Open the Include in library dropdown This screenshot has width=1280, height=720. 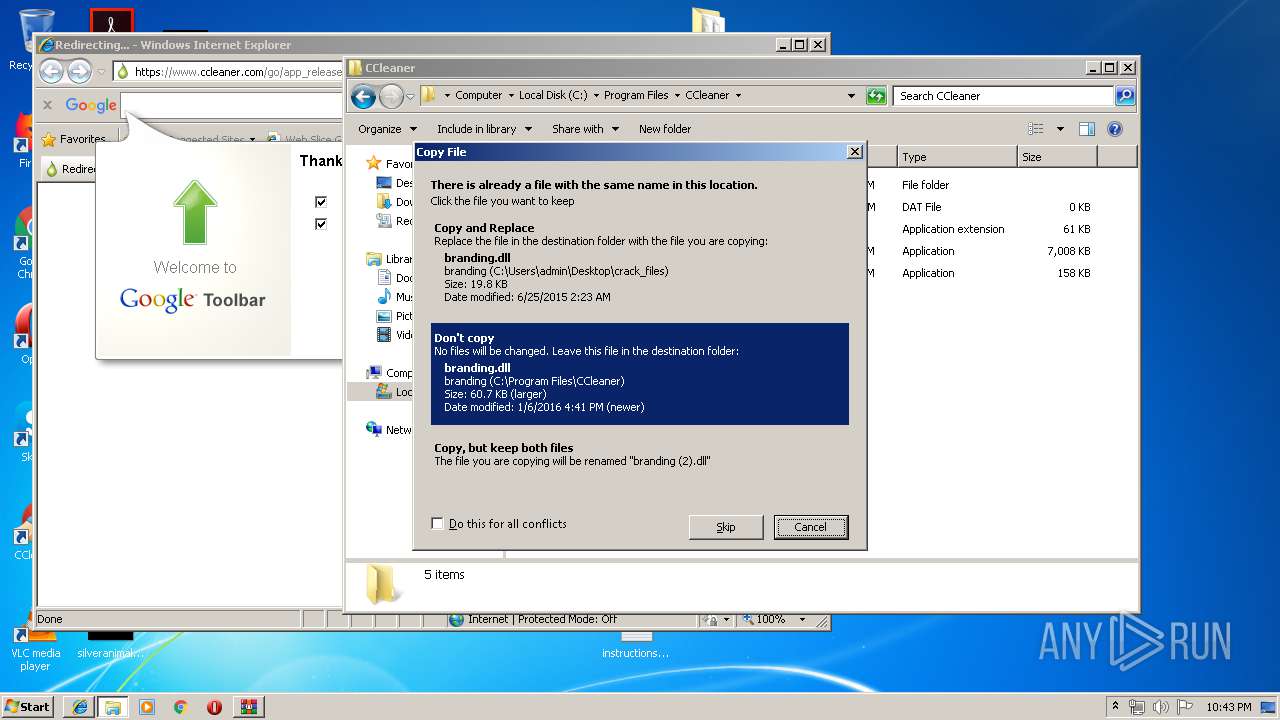point(483,129)
